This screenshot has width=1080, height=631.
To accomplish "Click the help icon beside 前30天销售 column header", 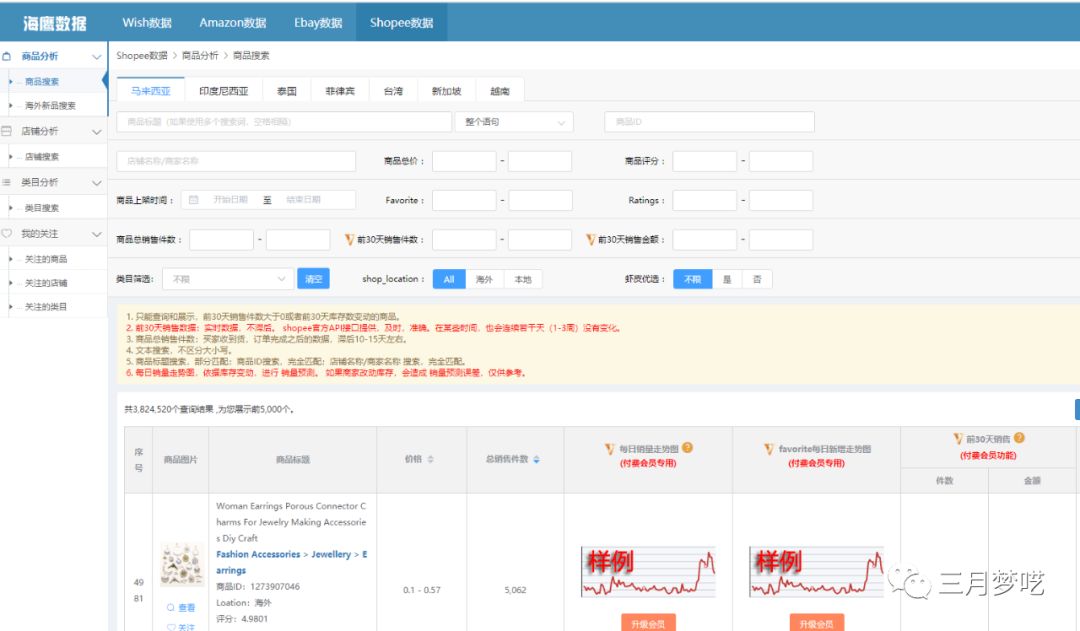I will (1019, 438).
